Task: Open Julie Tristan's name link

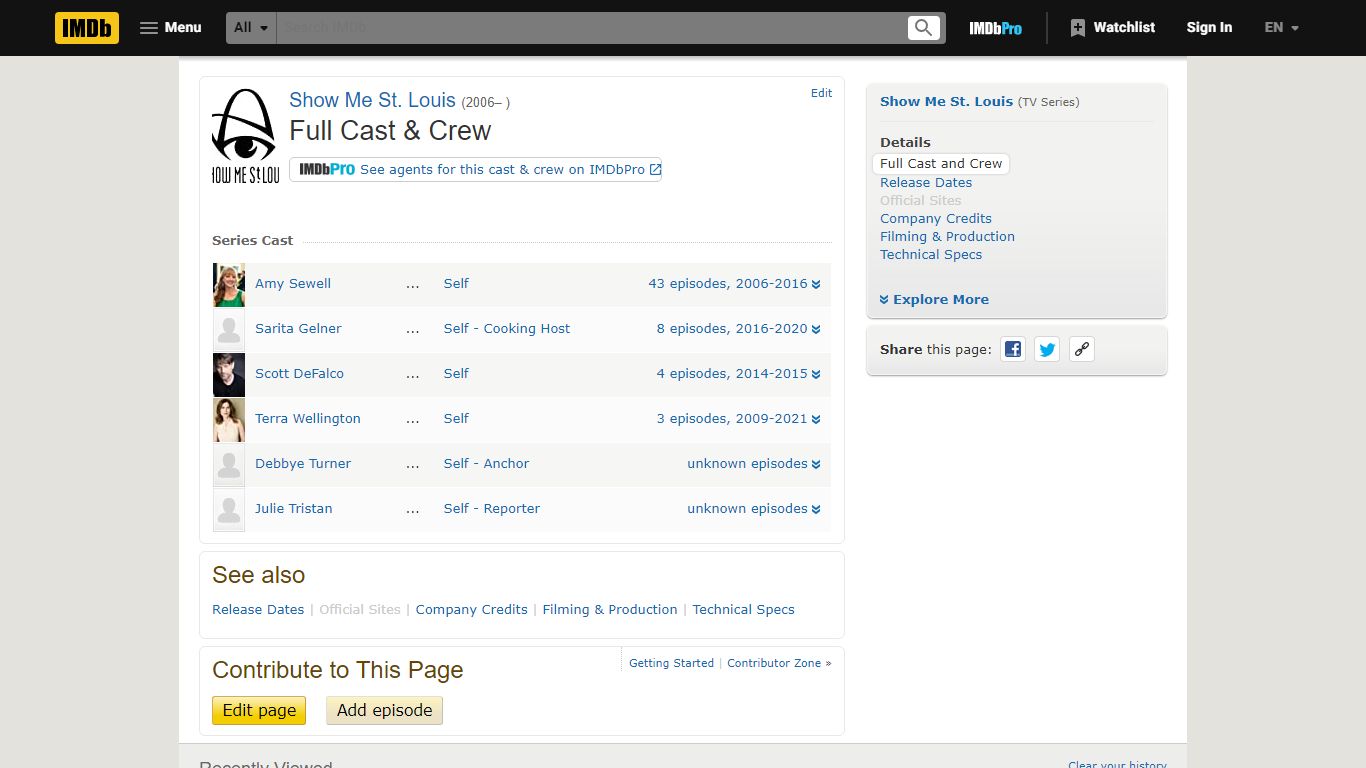Action: coord(293,509)
